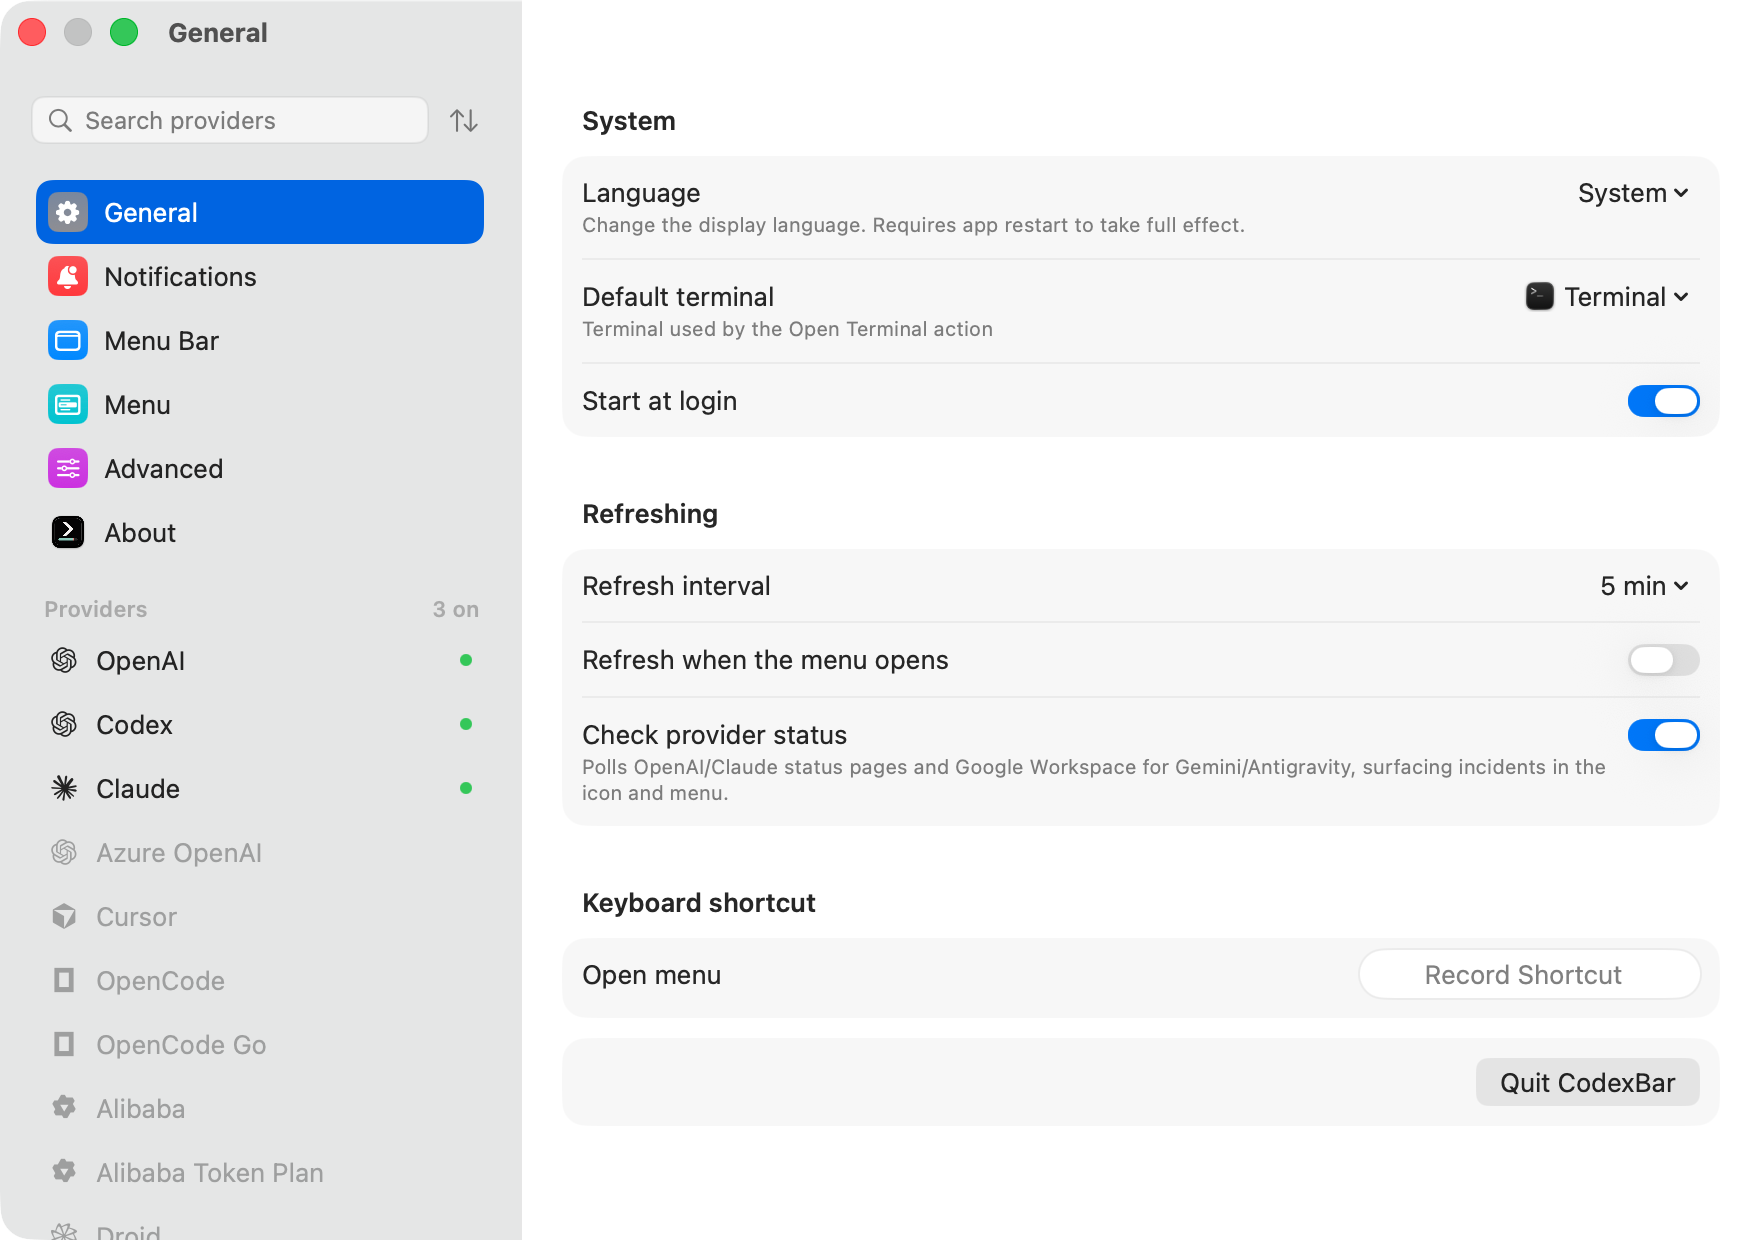The height and width of the screenshot is (1240, 1760).
Task: Select the Alibaba provider entry
Action: (x=260, y=1108)
